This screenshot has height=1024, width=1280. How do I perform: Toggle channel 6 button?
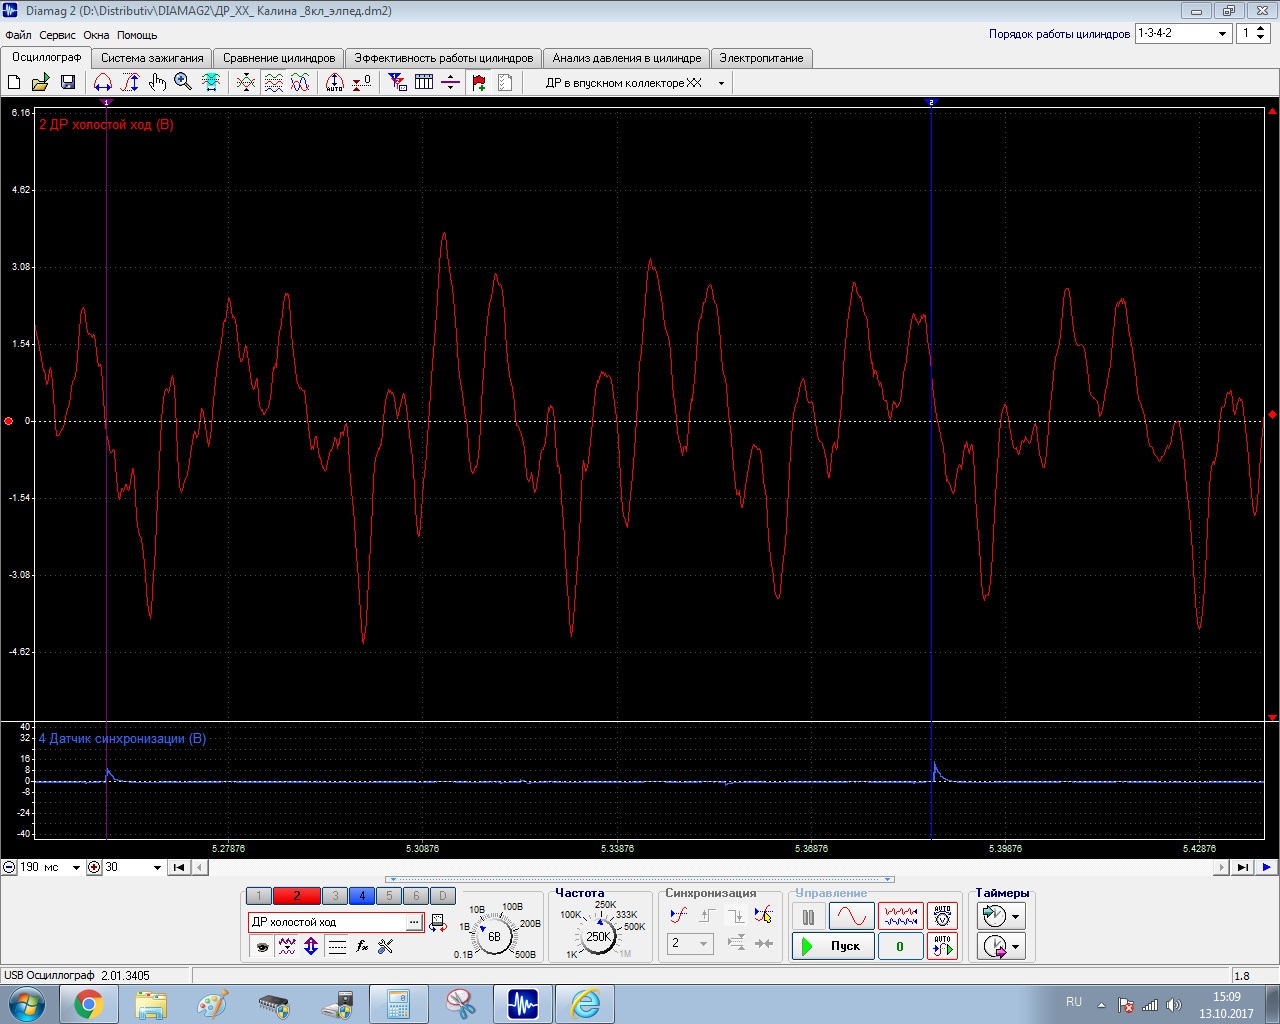[416, 896]
